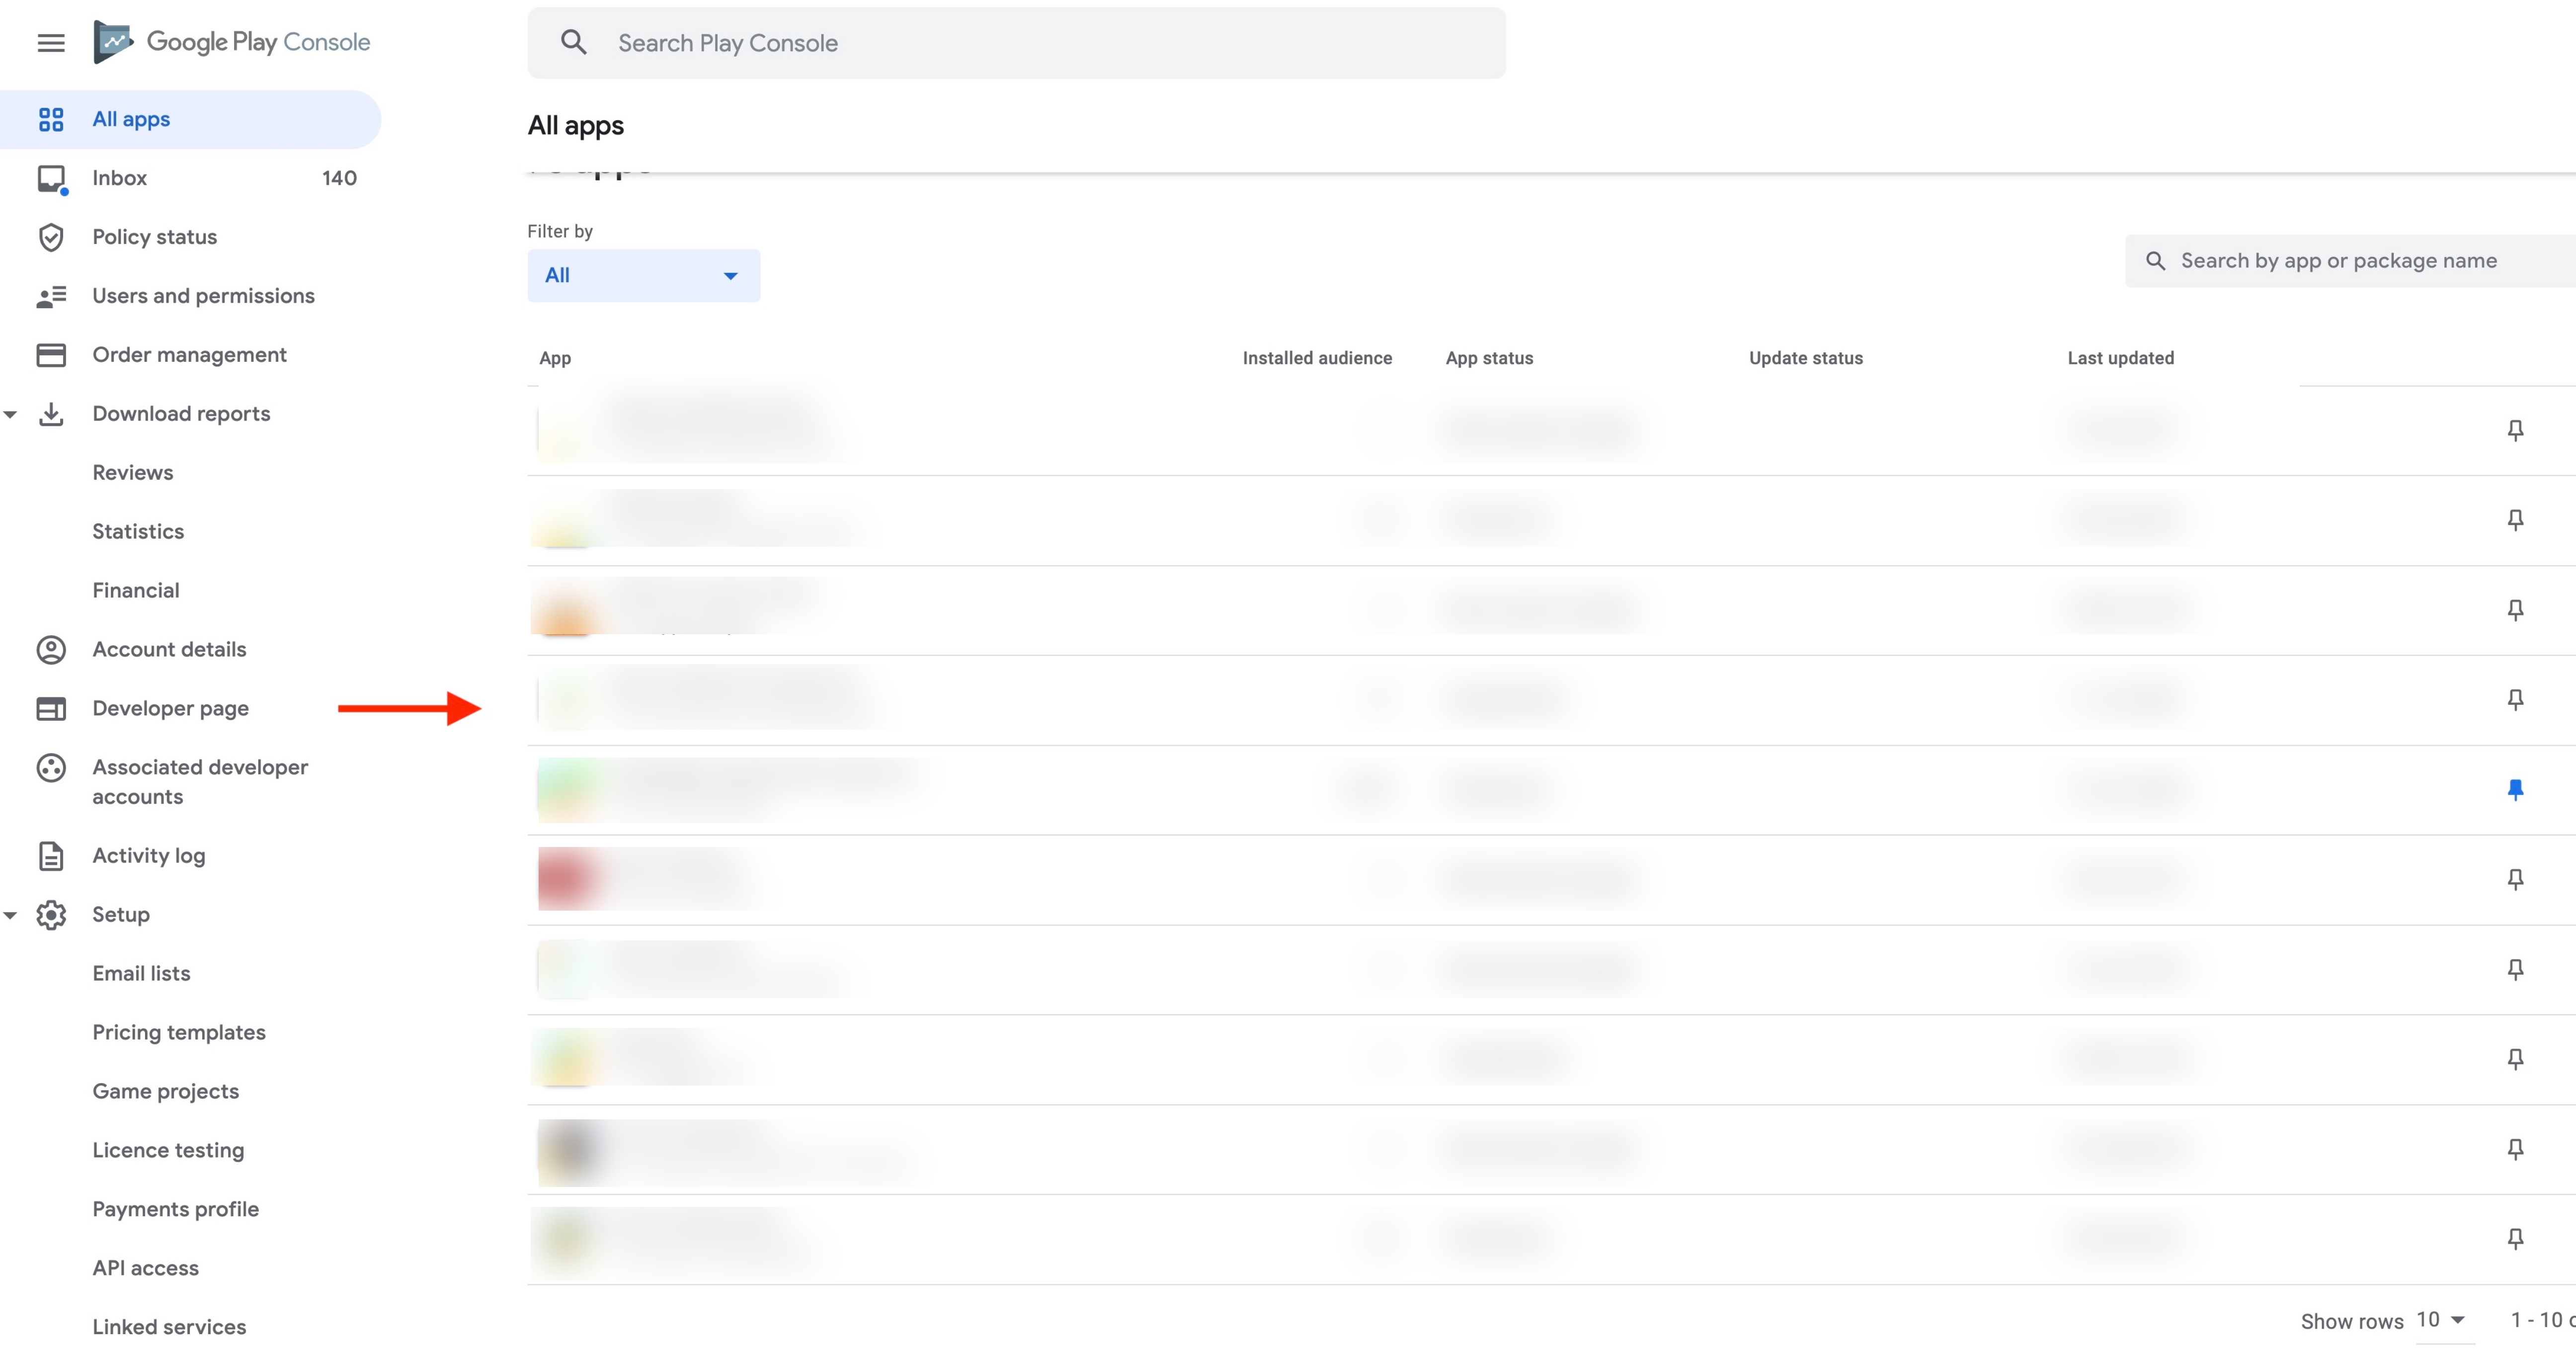The image size is (2576, 1352).
Task: Open the Activity log
Action: pos(148,856)
